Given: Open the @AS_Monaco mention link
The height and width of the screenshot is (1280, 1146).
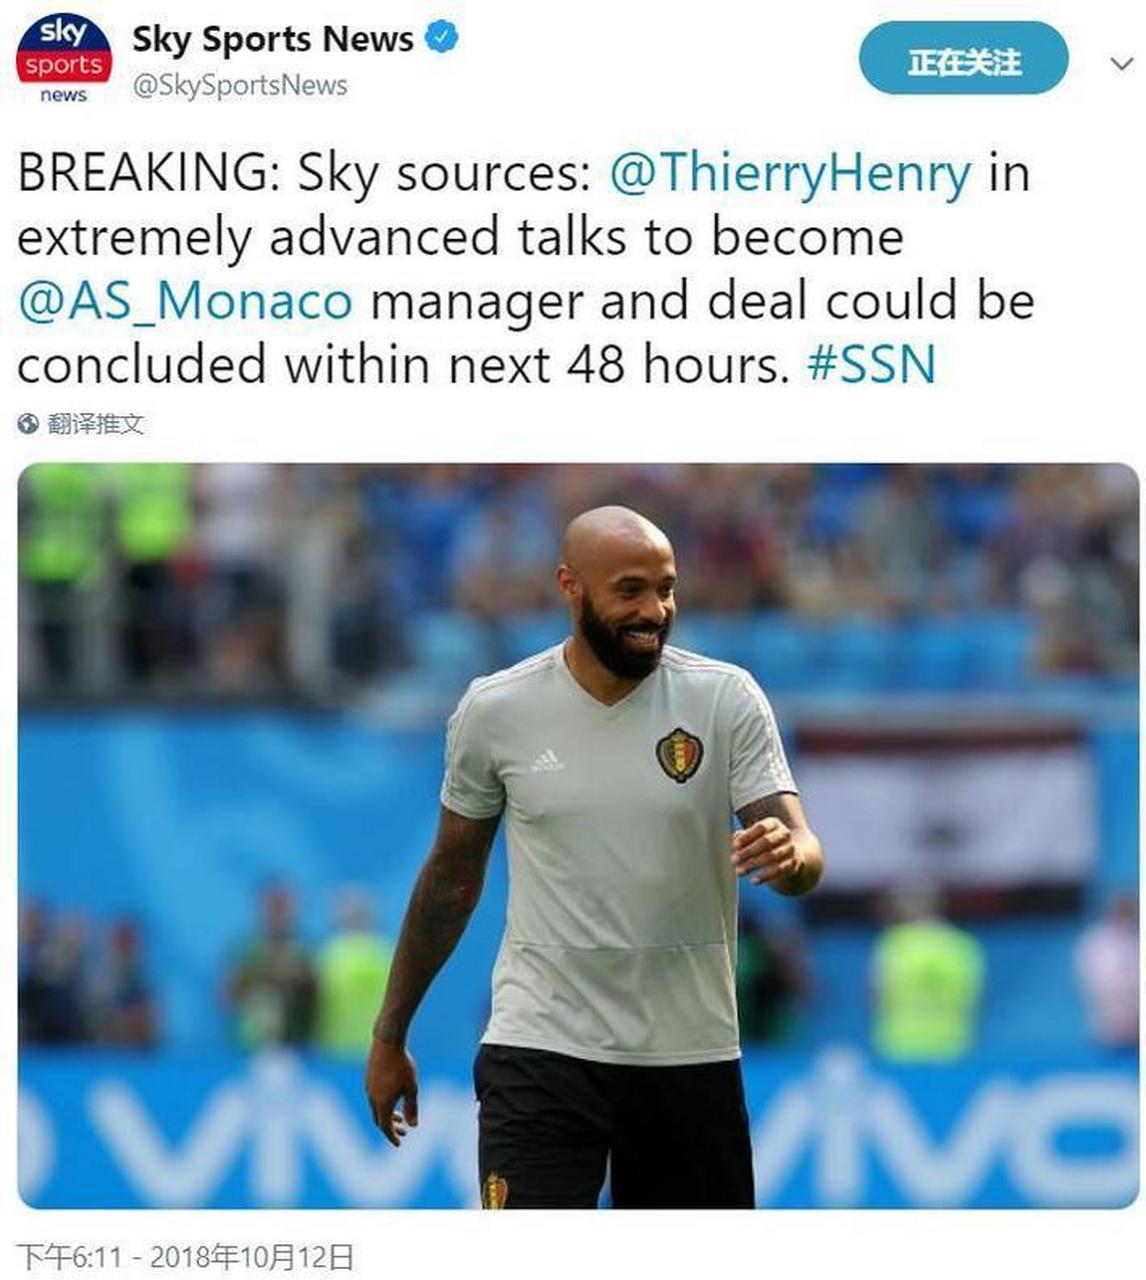Looking at the screenshot, I should click(185, 301).
